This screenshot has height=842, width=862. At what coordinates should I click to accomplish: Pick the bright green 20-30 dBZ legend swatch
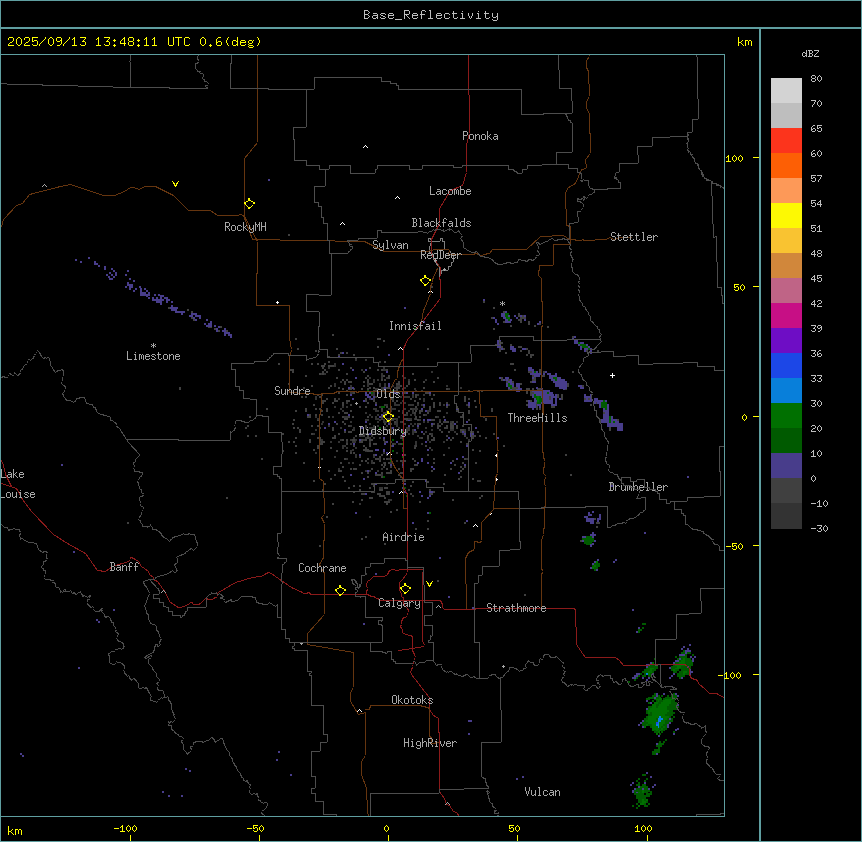coord(786,416)
